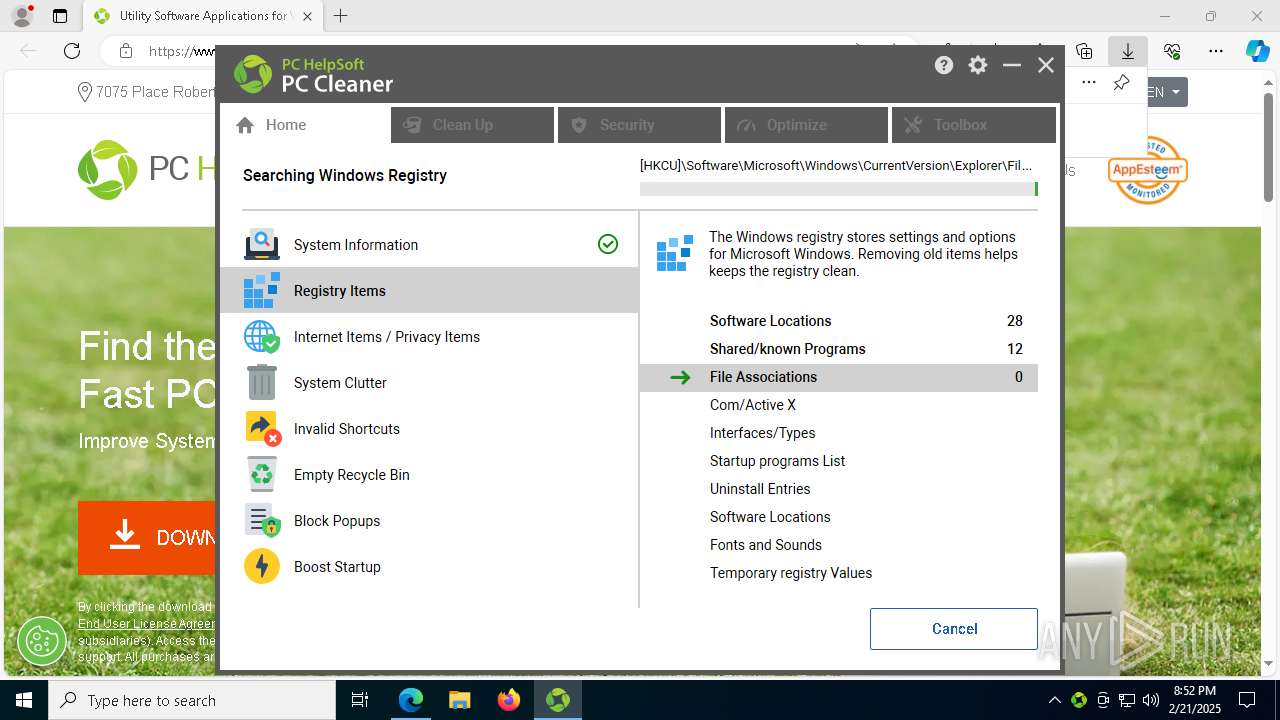Click the System Information scanner icon
Image resolution: width=1280 pixels, height=720 pixels.
[x=262, y=244]
